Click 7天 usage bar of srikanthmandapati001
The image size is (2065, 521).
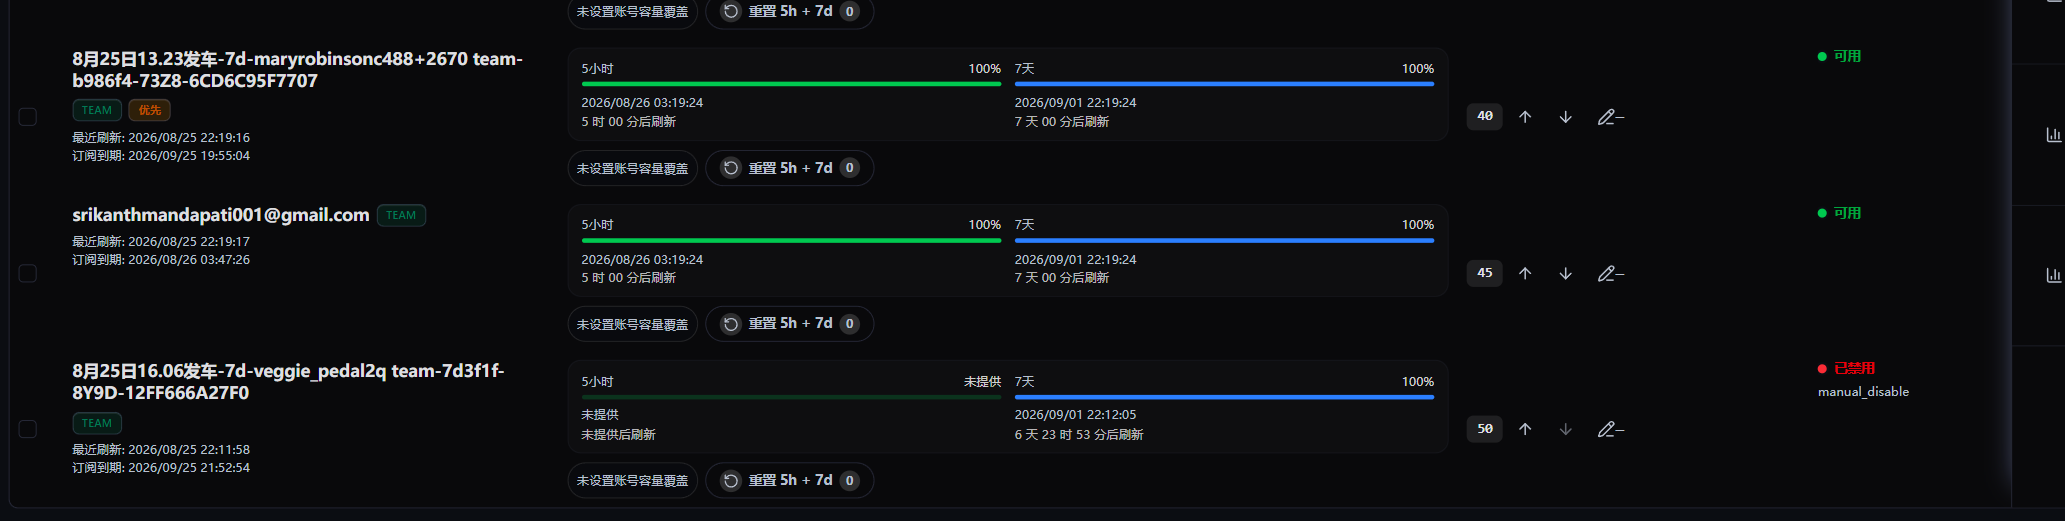point(1224,241)
